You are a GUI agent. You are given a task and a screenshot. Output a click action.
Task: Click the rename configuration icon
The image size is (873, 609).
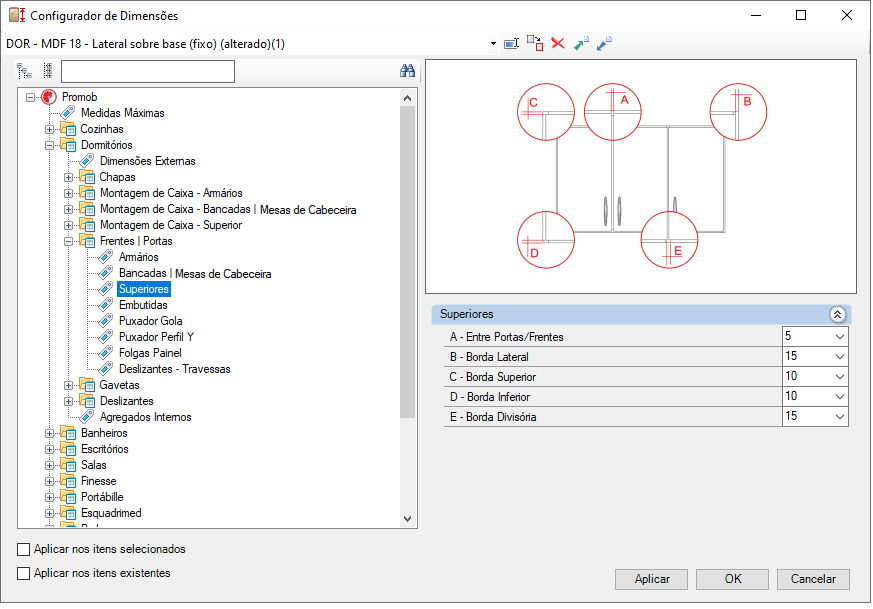point(511,43)
